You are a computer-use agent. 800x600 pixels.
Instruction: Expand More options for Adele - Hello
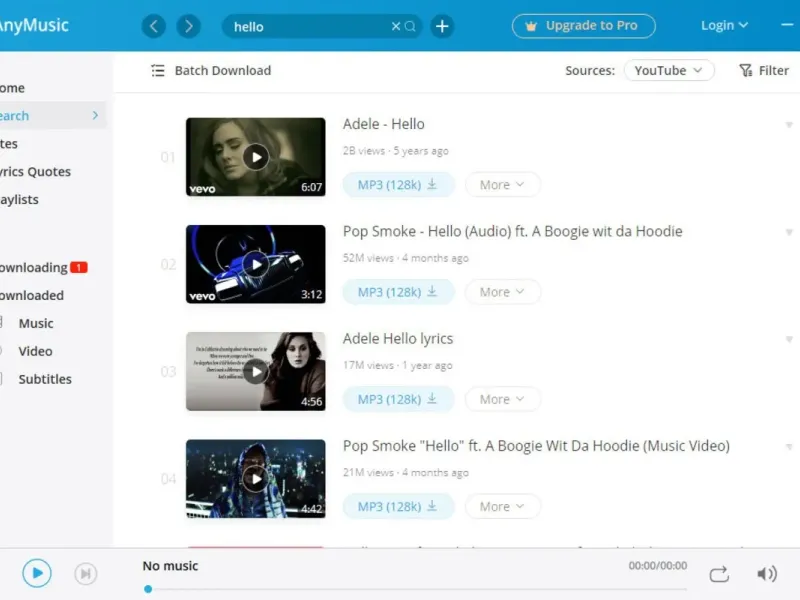(x=503, y=185)
